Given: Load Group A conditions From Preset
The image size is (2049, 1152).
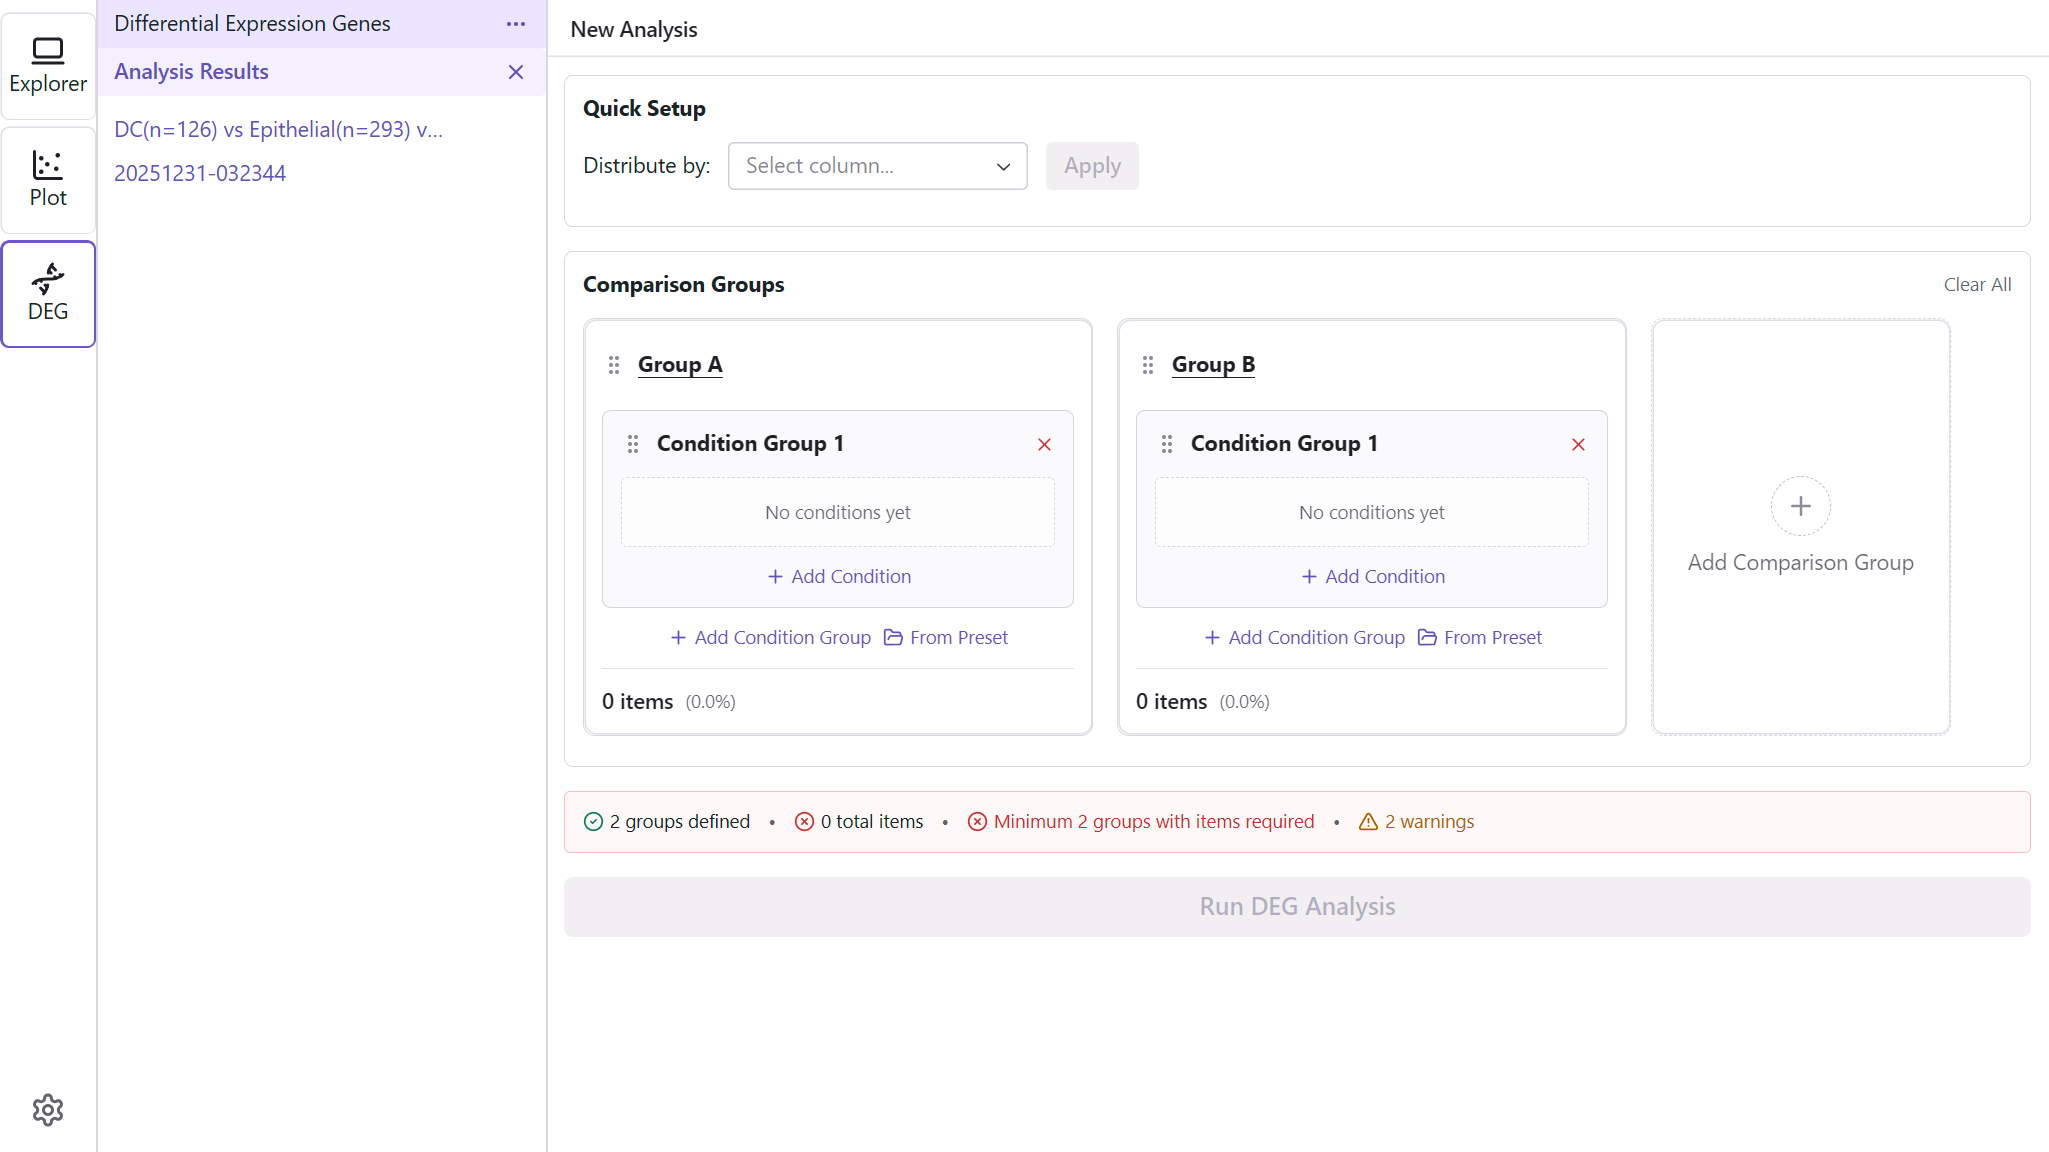Looking at the screenshot, I should coord(946,637).
